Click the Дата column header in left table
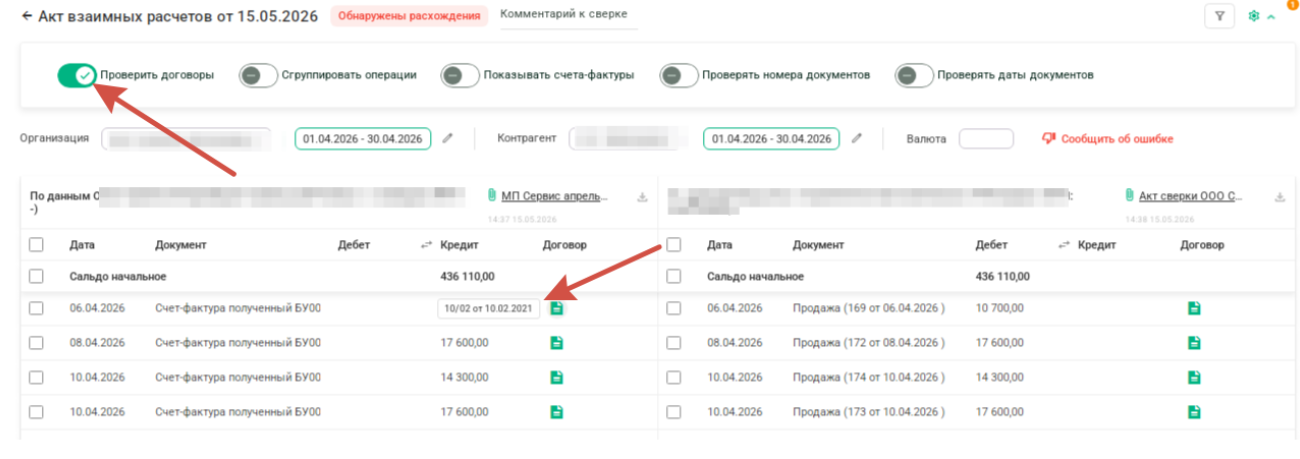 tap(82, 244)
